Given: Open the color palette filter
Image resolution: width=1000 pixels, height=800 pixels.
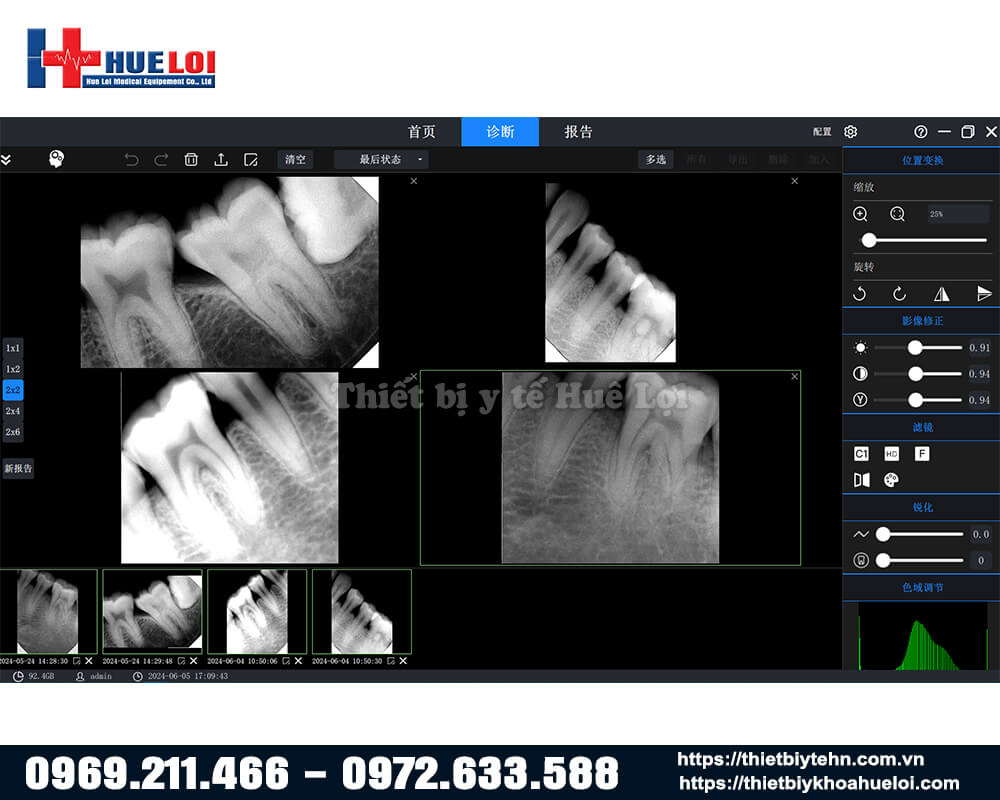Looking at the screenshot, I should (892, 480).
